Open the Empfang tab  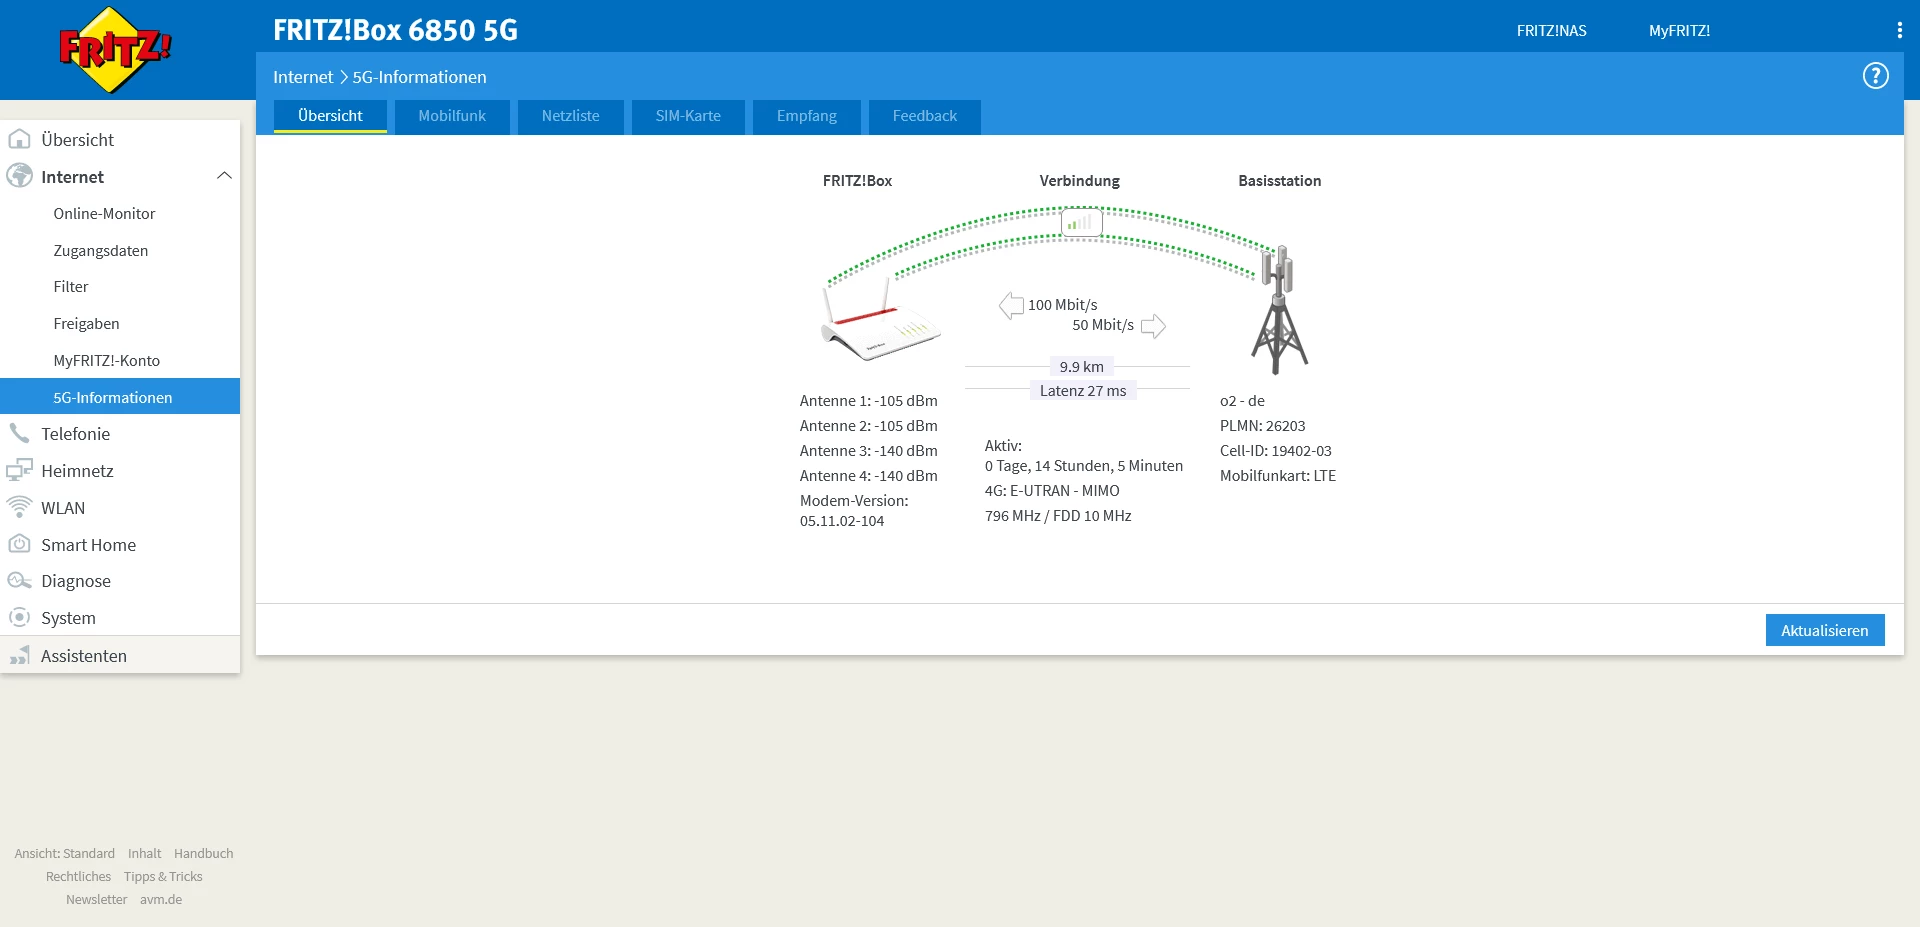click(x=807, y=116)
